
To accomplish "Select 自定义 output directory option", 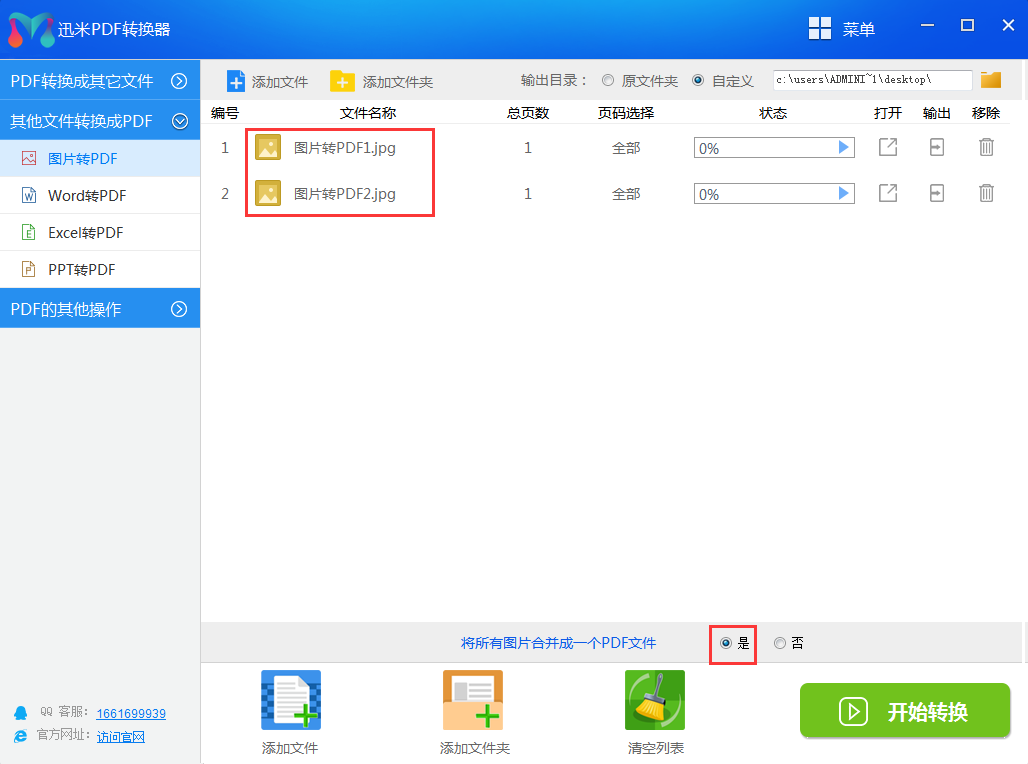I will click(x=698, y=81).
